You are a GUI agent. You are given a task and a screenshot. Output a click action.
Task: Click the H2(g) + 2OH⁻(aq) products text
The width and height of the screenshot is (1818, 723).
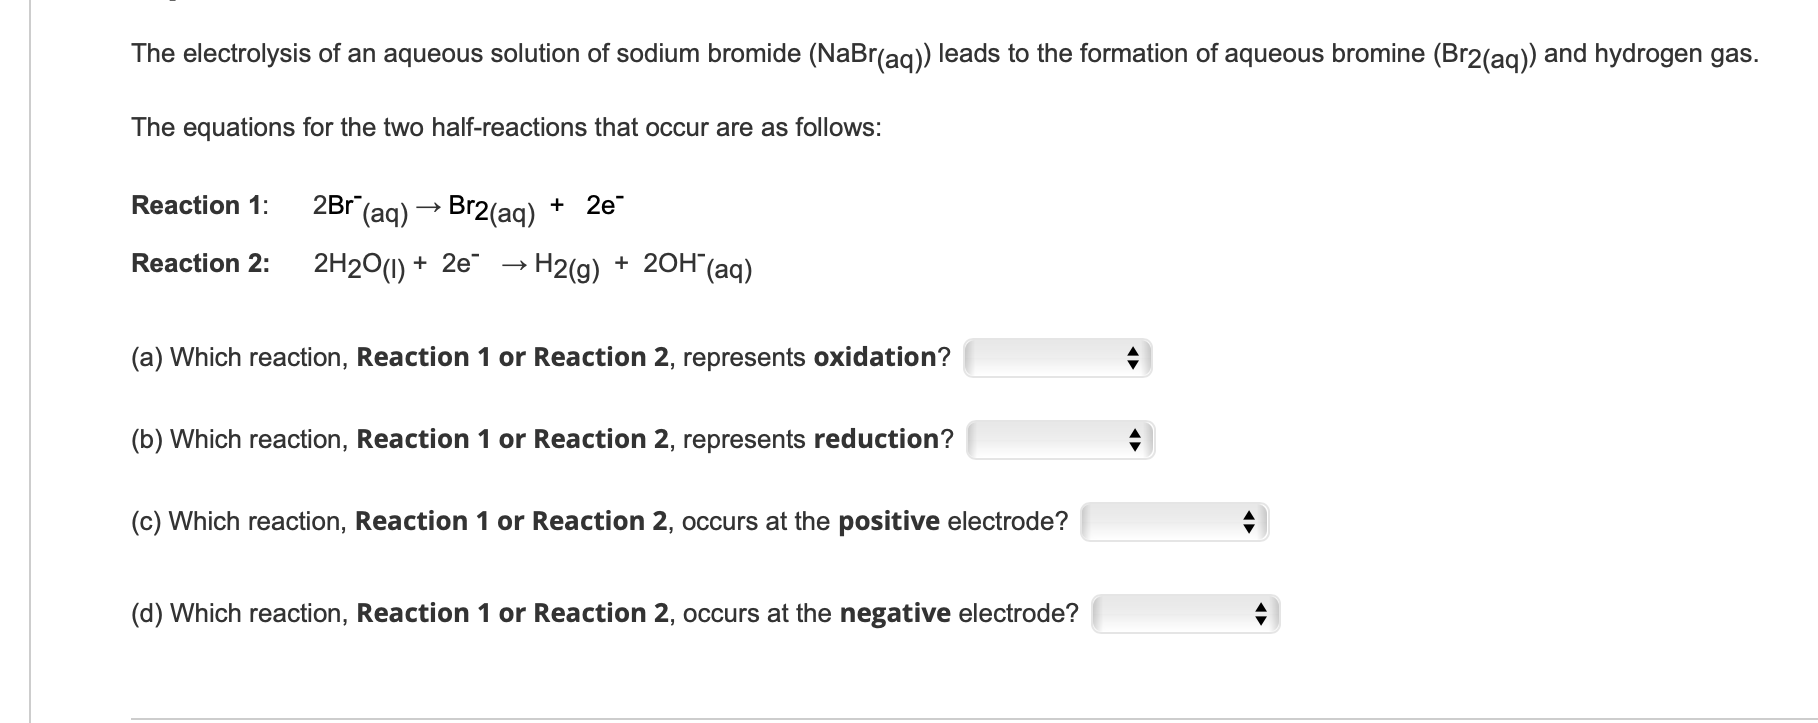coord(643,266)
